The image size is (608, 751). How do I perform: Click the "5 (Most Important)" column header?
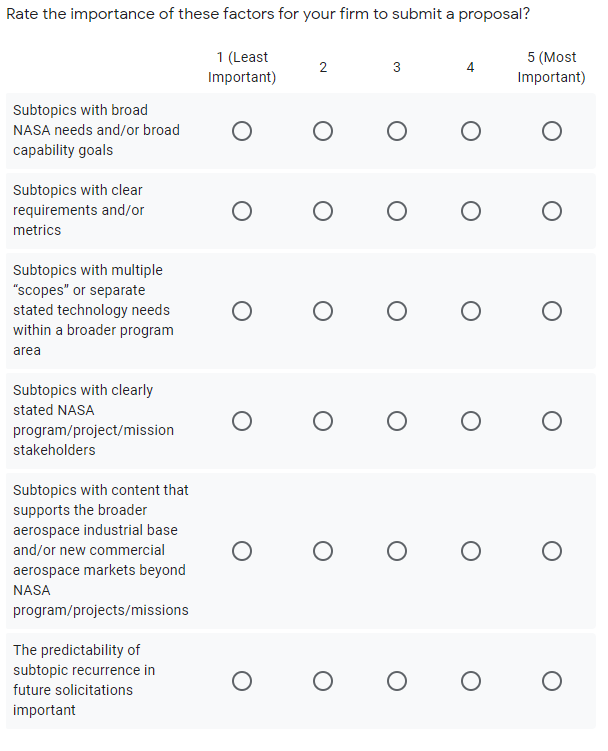tap(551, 67)
